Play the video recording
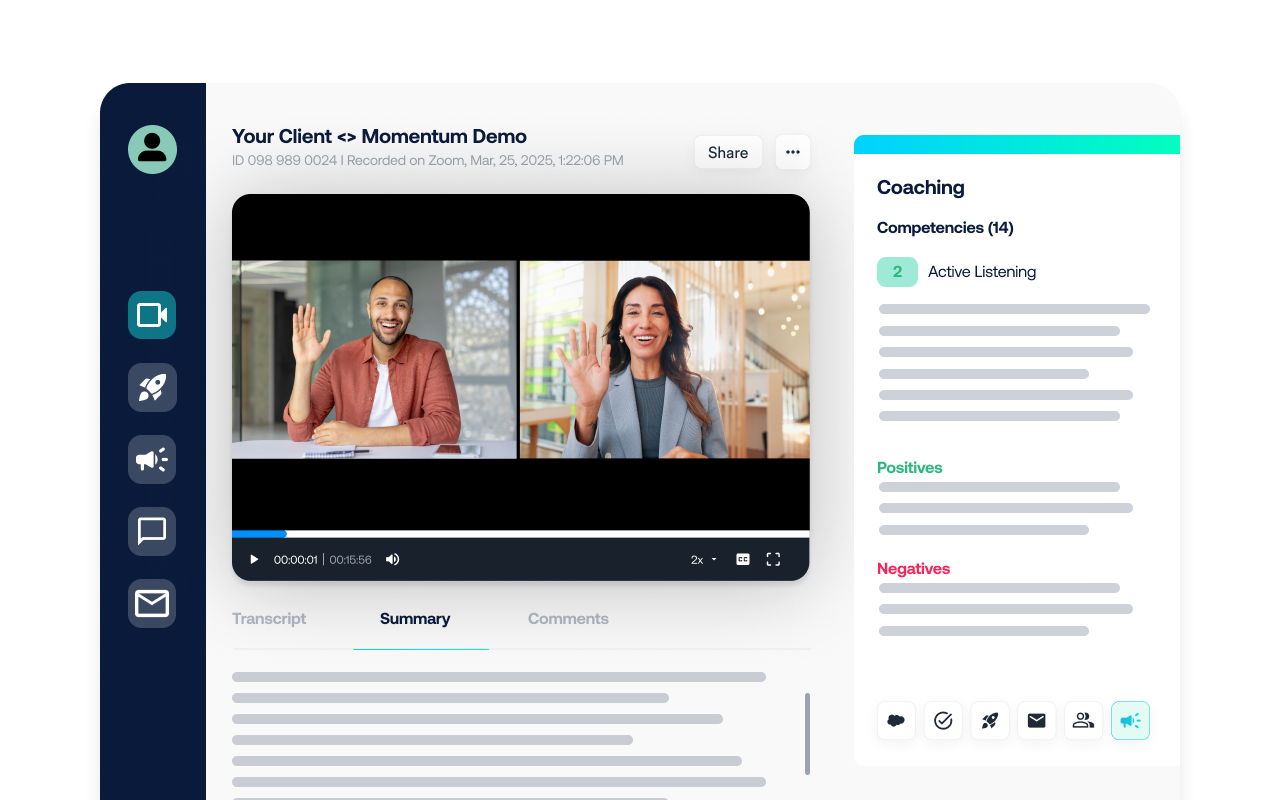The height and width of the screenshot is (800, 1280). pos(254,560)
